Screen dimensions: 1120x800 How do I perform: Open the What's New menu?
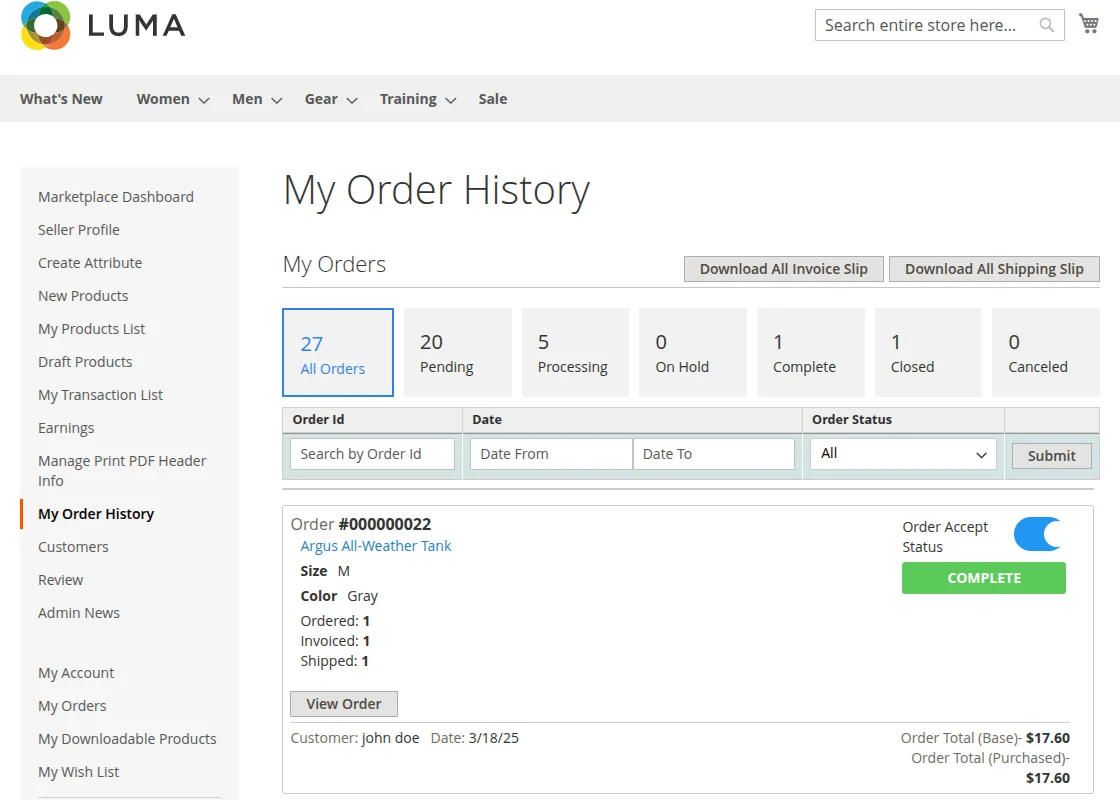click(61, 98)
